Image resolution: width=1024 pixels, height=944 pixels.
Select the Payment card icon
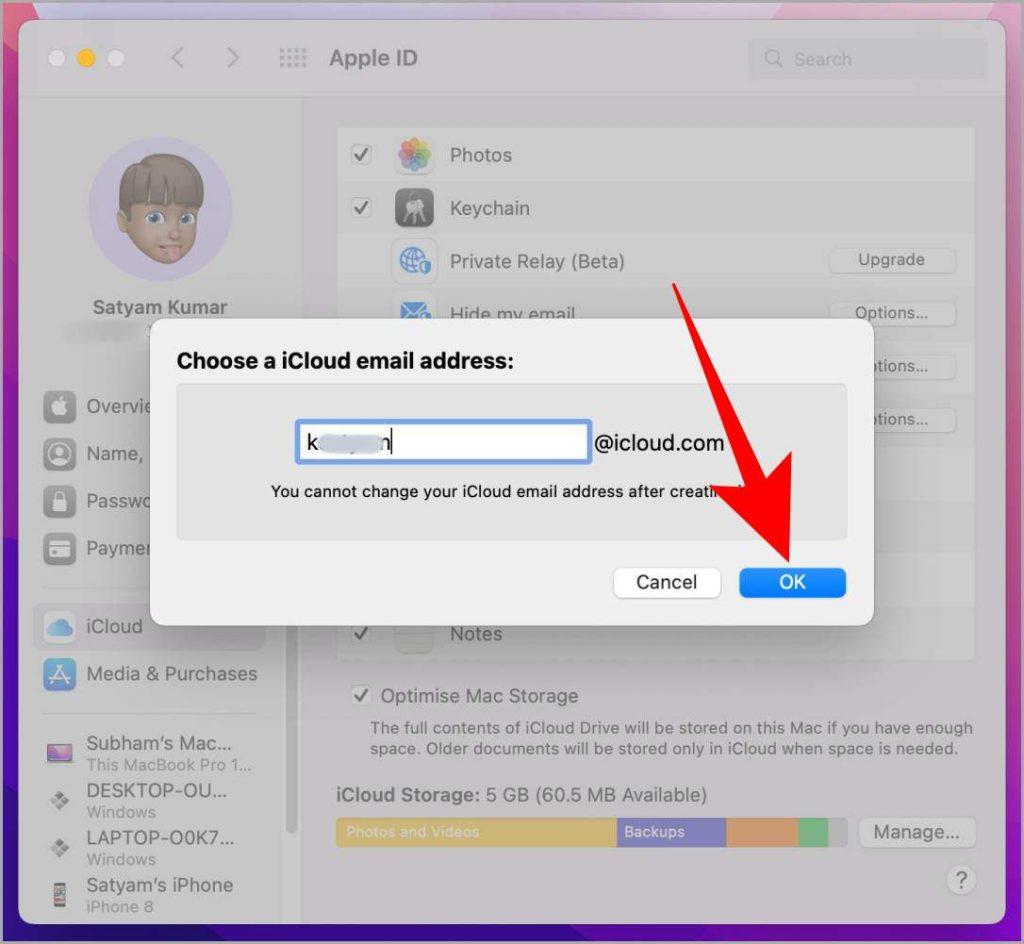59,548
